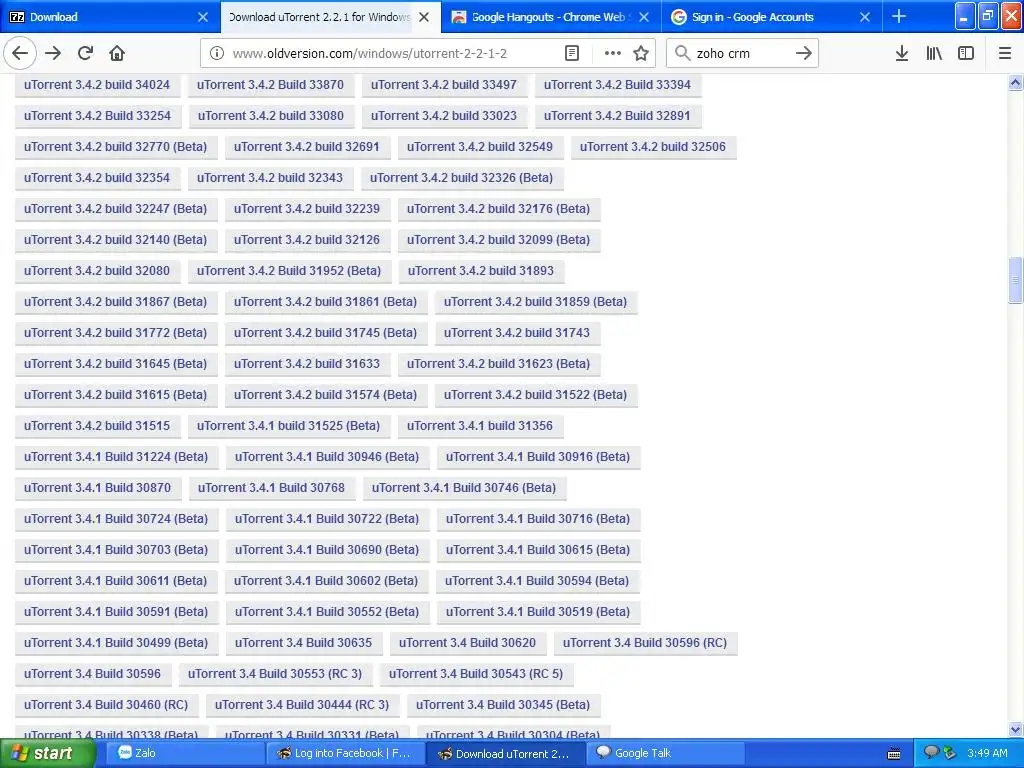The width and height of the screenshot is (1024, 768).
Task: Open uTorrent 3.4.1 Build 30519 (Beta) link
Action: tap(538, 612)
